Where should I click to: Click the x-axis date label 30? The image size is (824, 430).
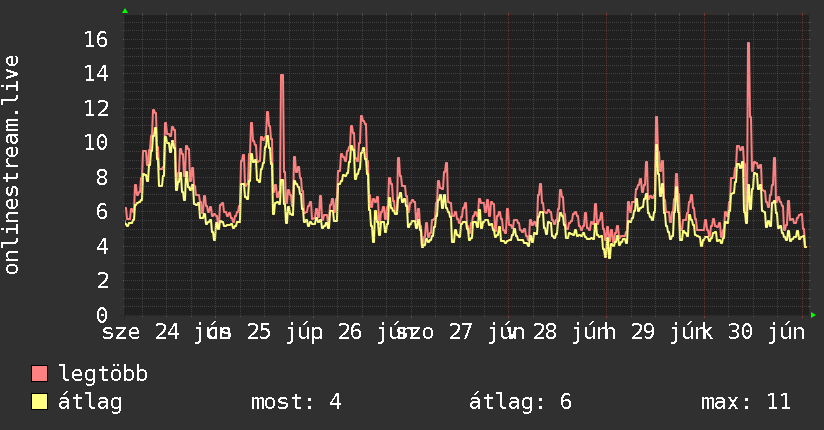740,332
